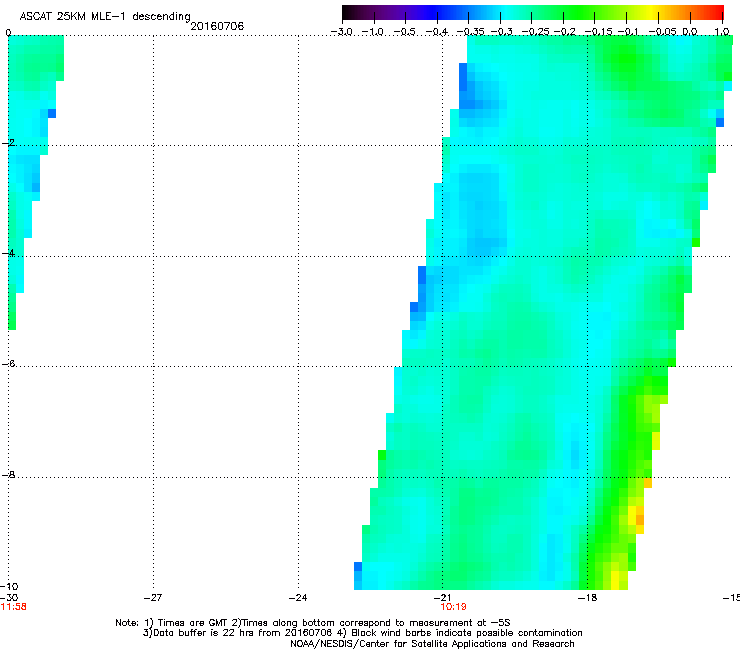Click the colorbar label "0.0"
The height and width of the screenshot is (650, 740).
click(690, 32)
